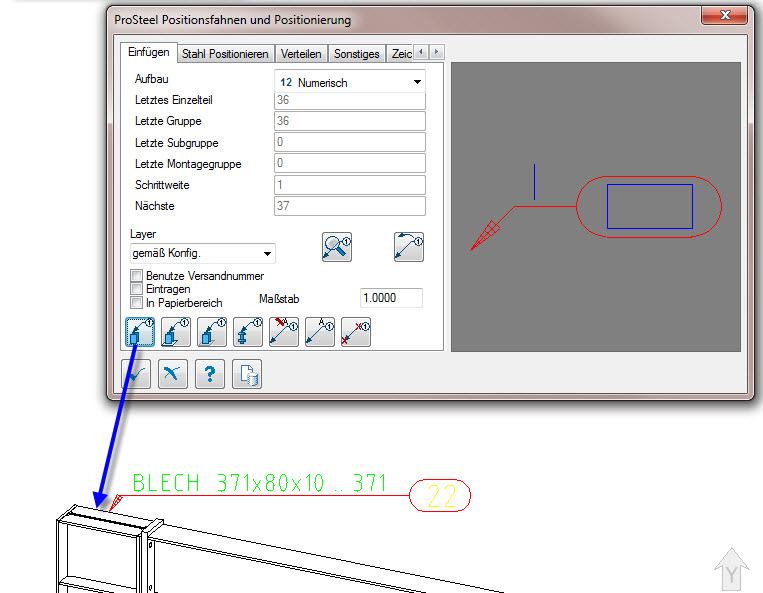Check the In Papierbereich option
Image resolution: width=763 pixels, height=593 pixels.
pos(136,303)
